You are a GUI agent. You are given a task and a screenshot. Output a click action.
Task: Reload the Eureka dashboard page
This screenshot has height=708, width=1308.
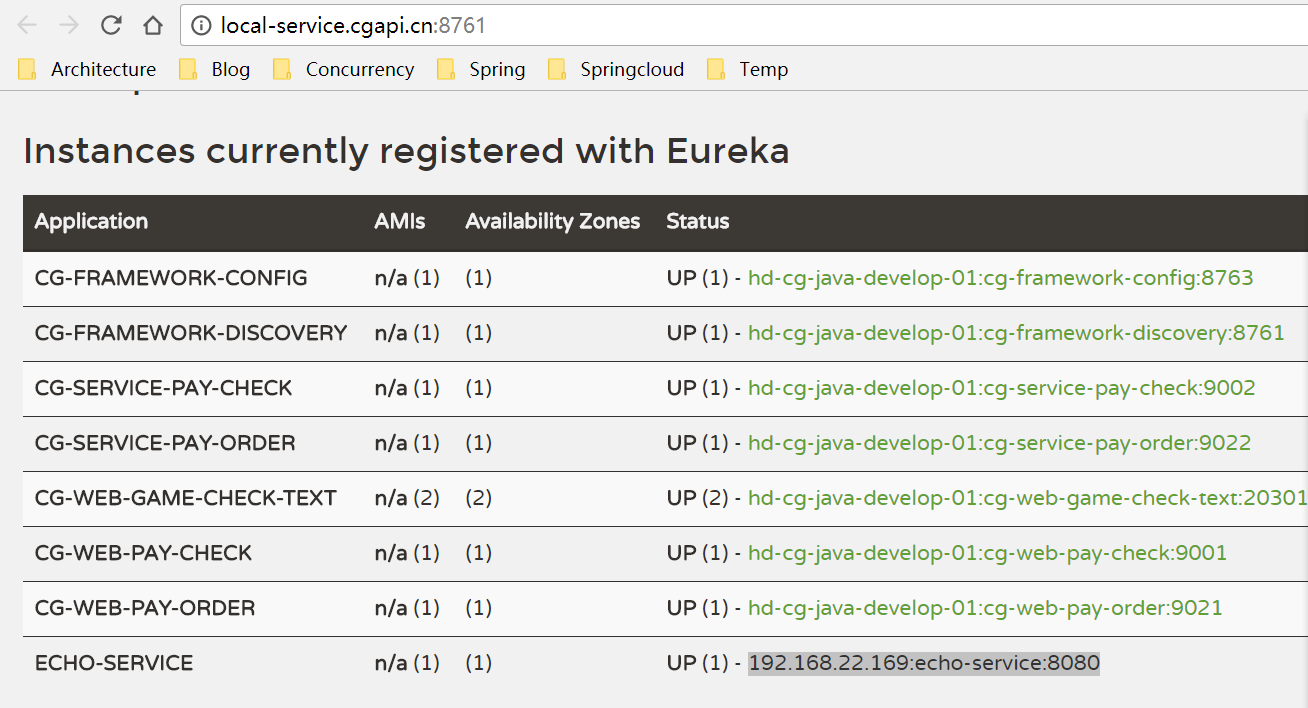point(110,24)
